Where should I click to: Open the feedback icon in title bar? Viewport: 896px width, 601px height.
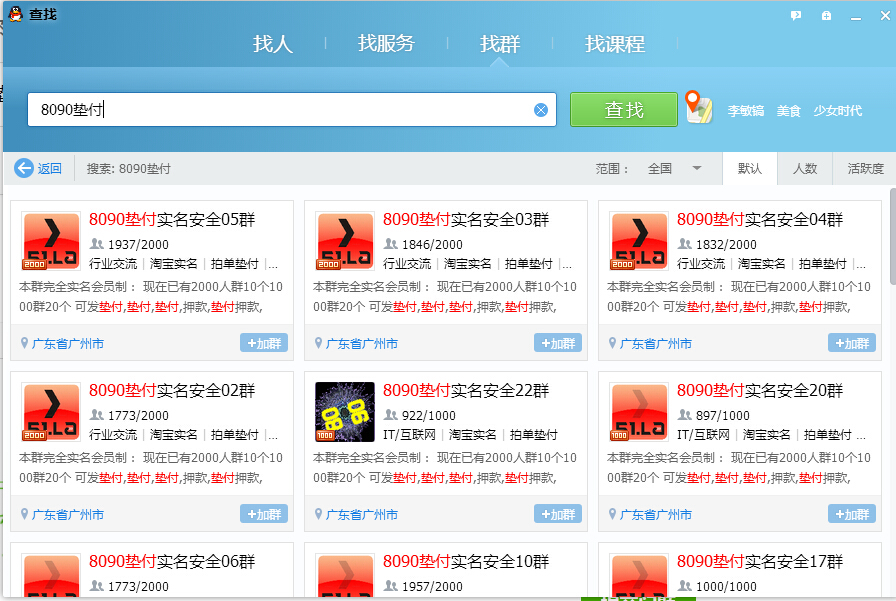coord(796,16)
